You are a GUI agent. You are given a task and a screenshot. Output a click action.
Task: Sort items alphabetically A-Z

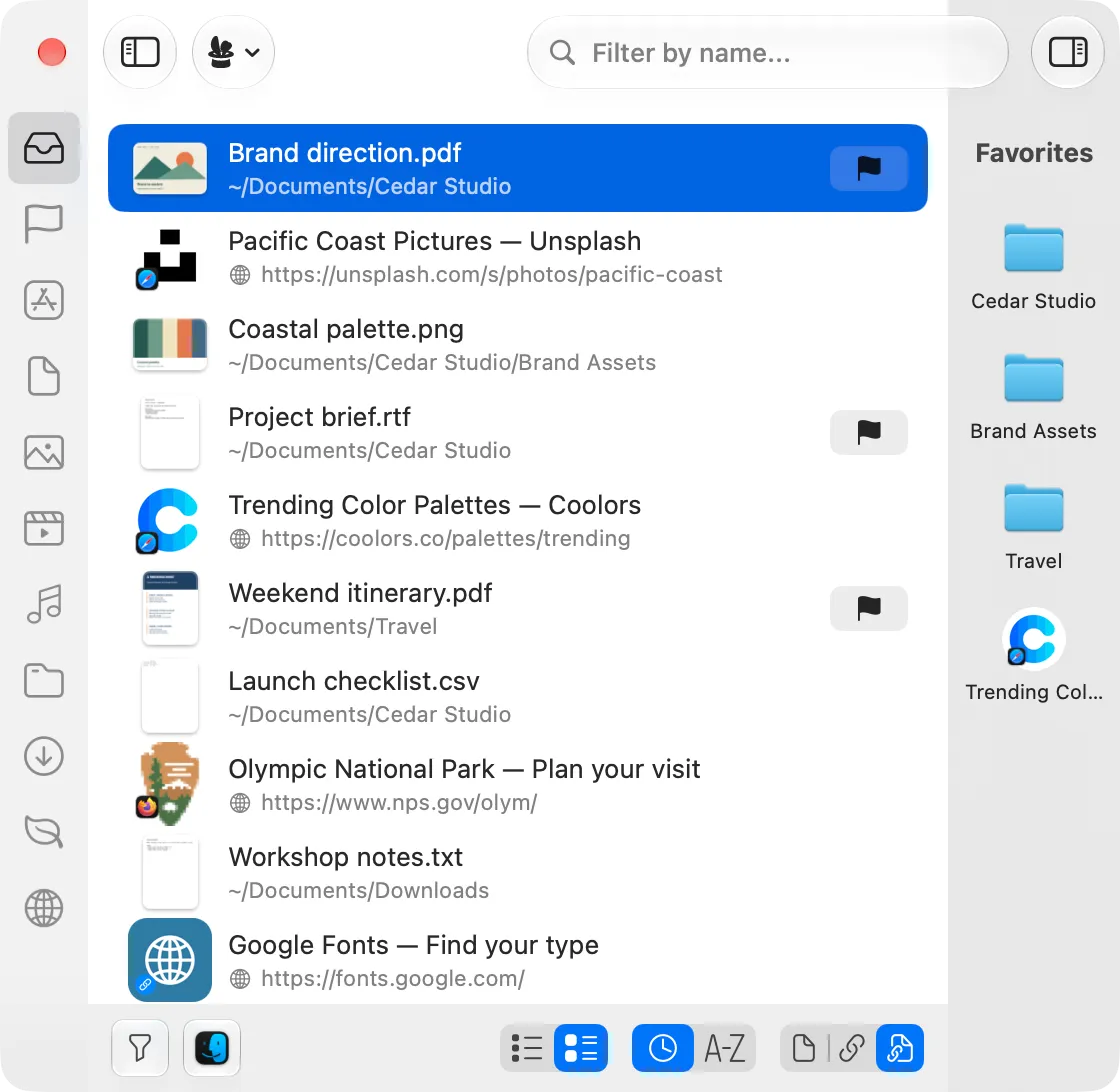coord(724,1048)
